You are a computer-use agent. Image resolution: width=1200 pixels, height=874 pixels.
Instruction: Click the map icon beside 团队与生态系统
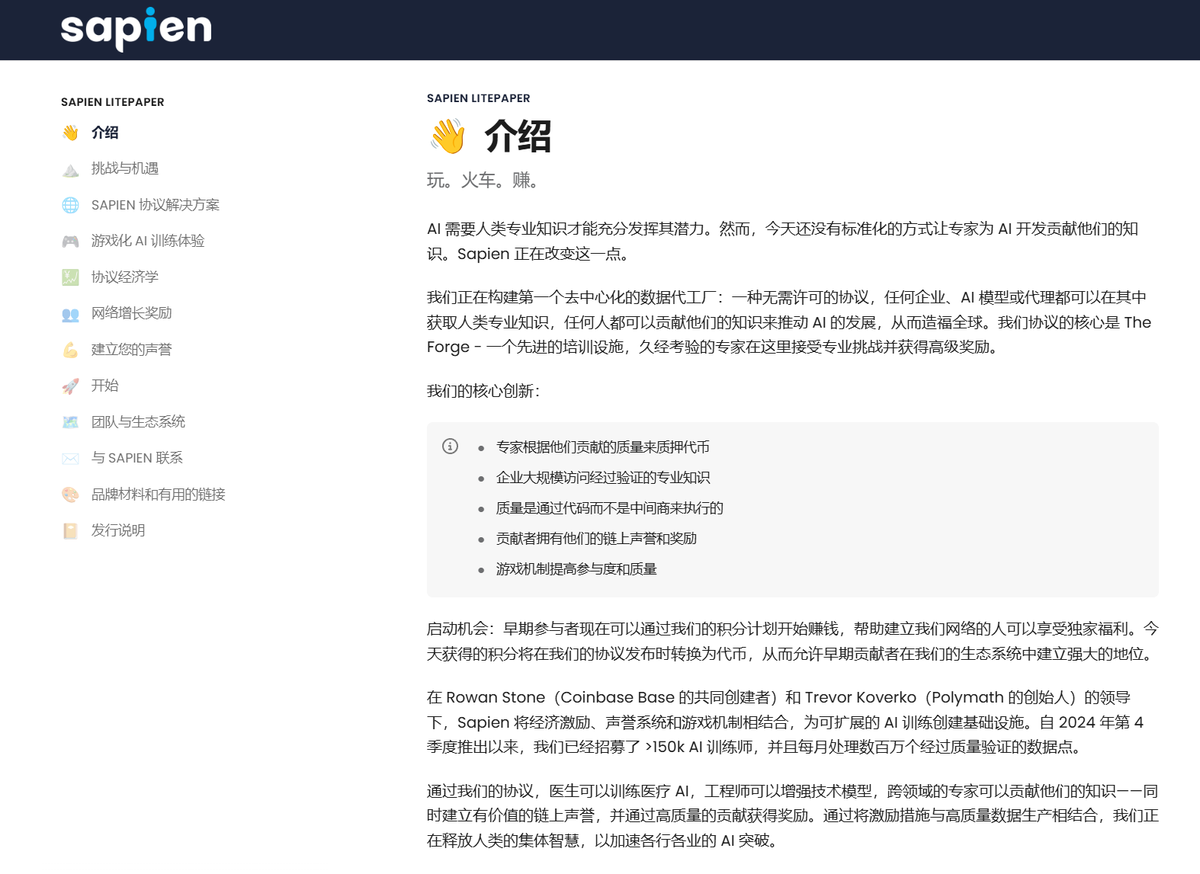pos(70,422)
